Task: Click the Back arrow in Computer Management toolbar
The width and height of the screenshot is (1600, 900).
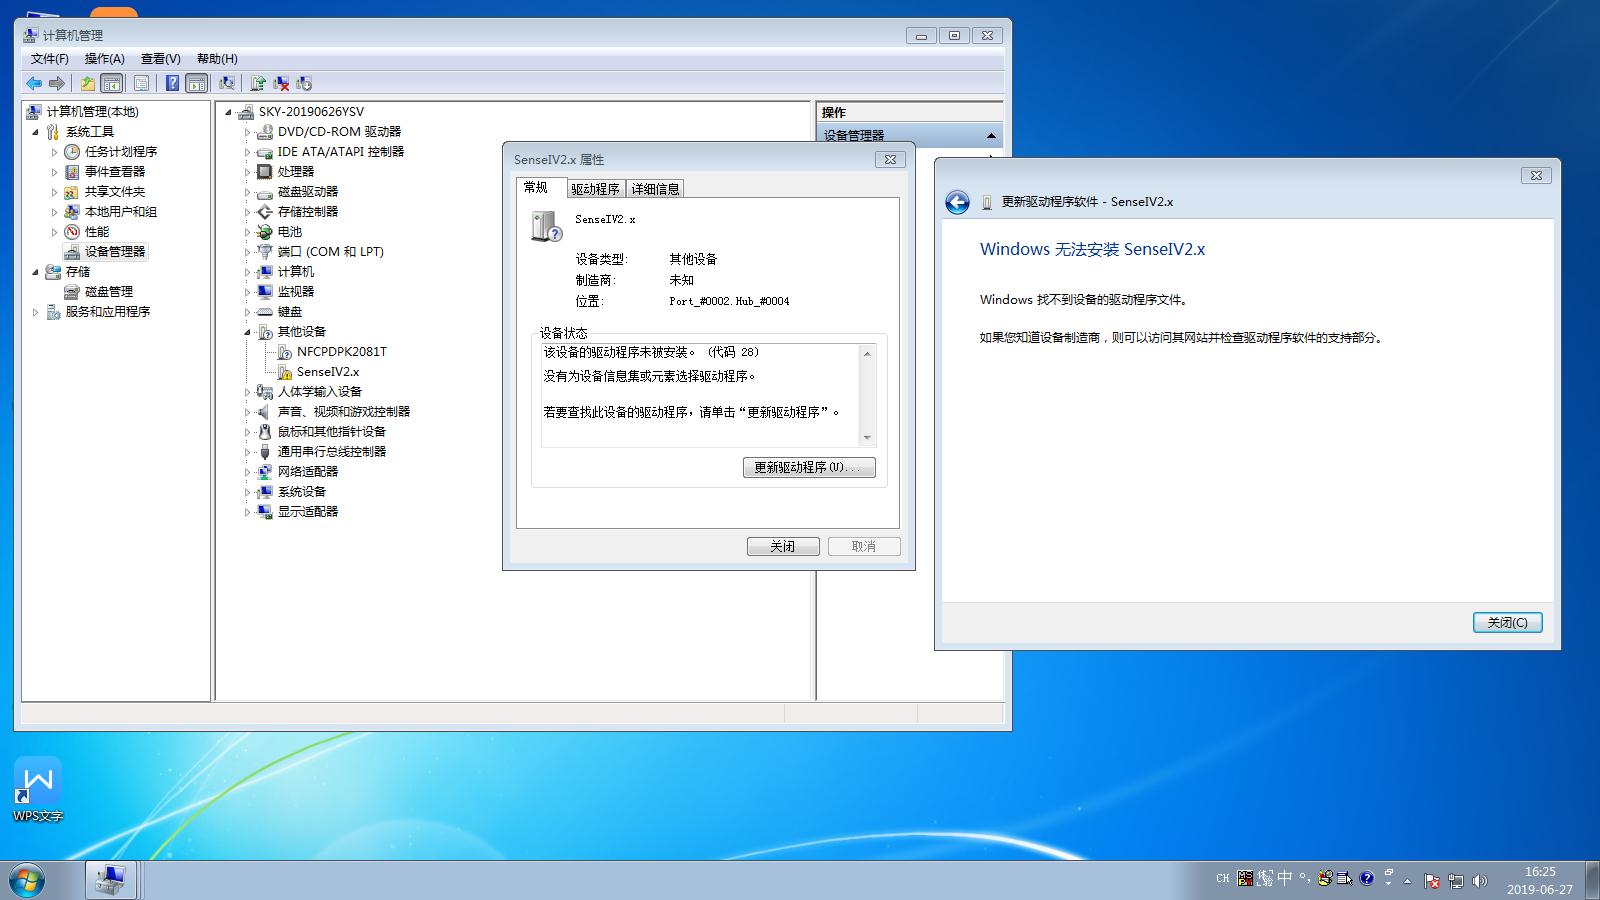Action: pyautogui.click(x=34, y=83)
